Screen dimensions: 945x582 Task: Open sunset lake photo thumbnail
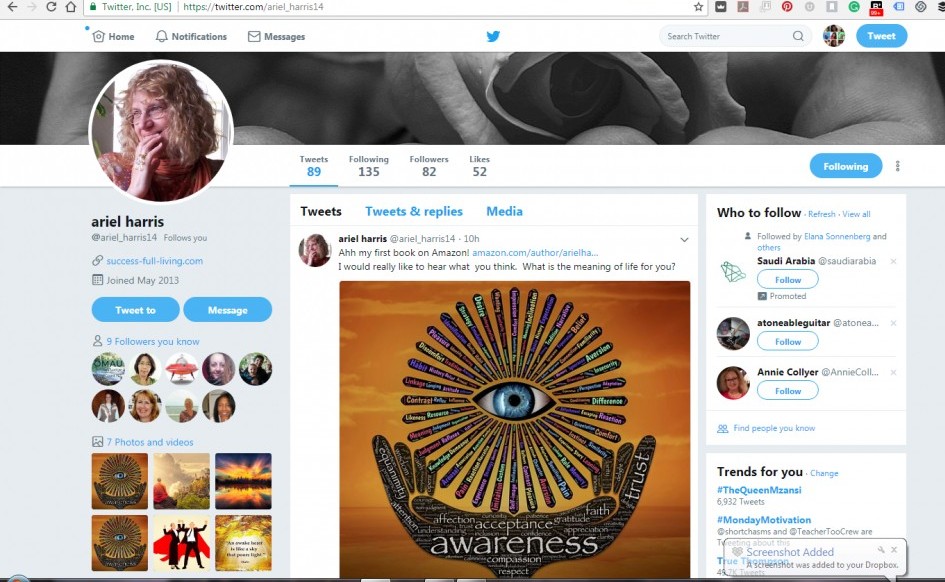[x=243, y=481]
